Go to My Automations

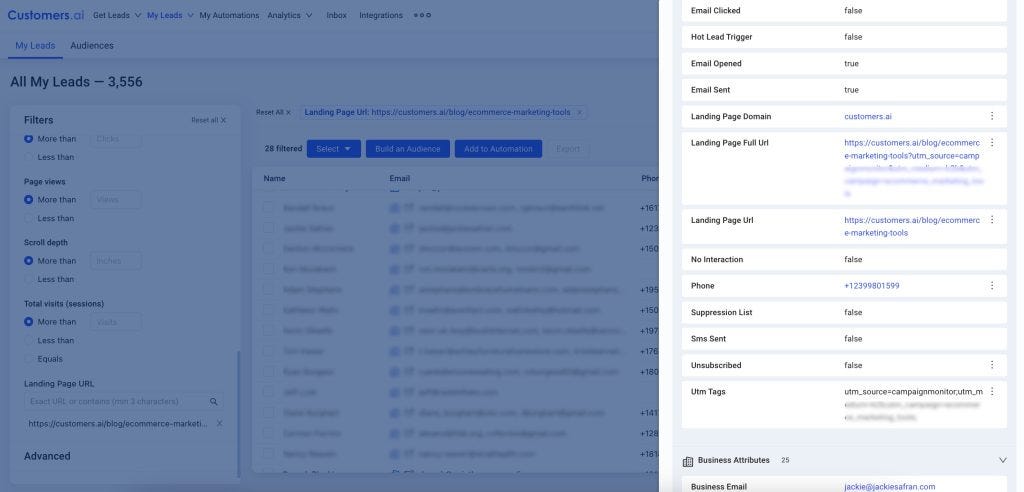coord(229,15)
